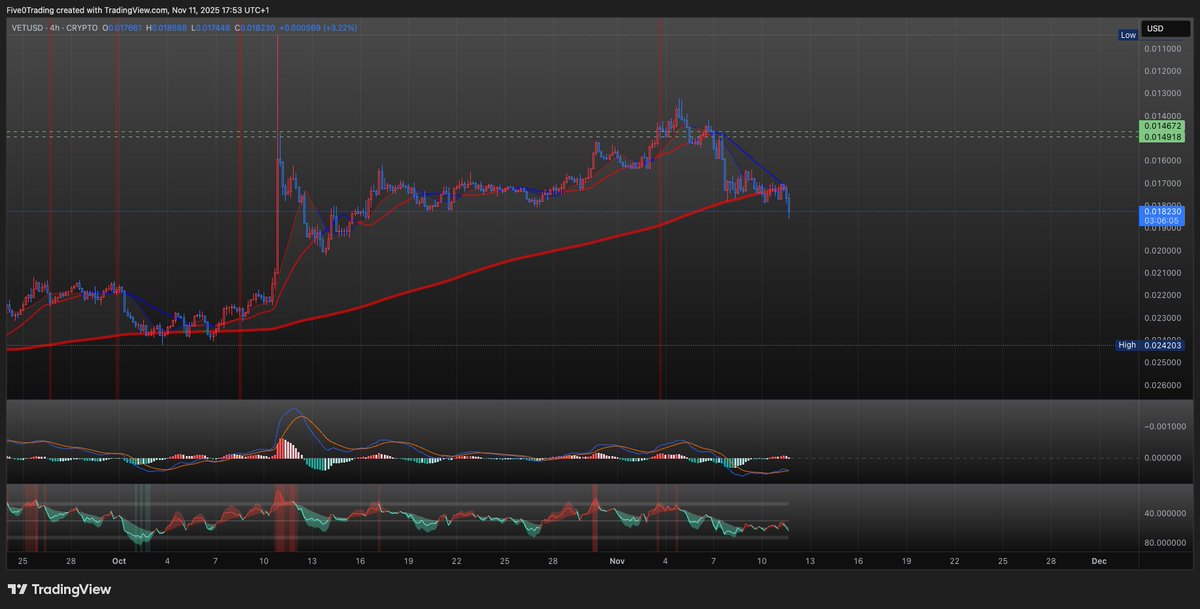Screen dimensions: 1200x609
Task: Click Oct on the date axis
Action: 119,561
